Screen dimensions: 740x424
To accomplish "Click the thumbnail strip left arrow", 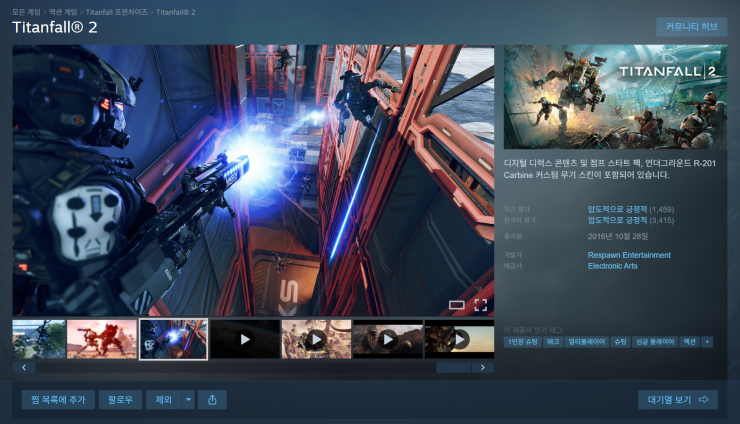I will [x=24, y=367].
